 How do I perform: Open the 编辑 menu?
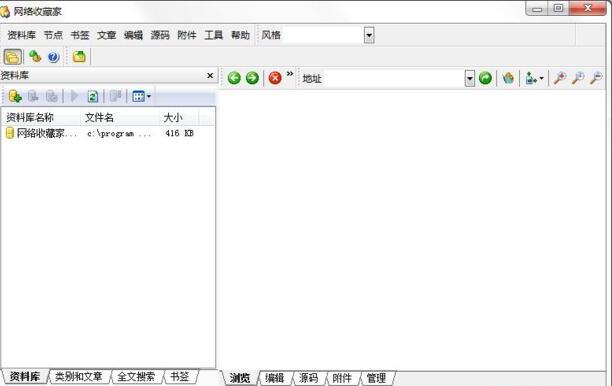pyautogui.click(x=133, y=36)
